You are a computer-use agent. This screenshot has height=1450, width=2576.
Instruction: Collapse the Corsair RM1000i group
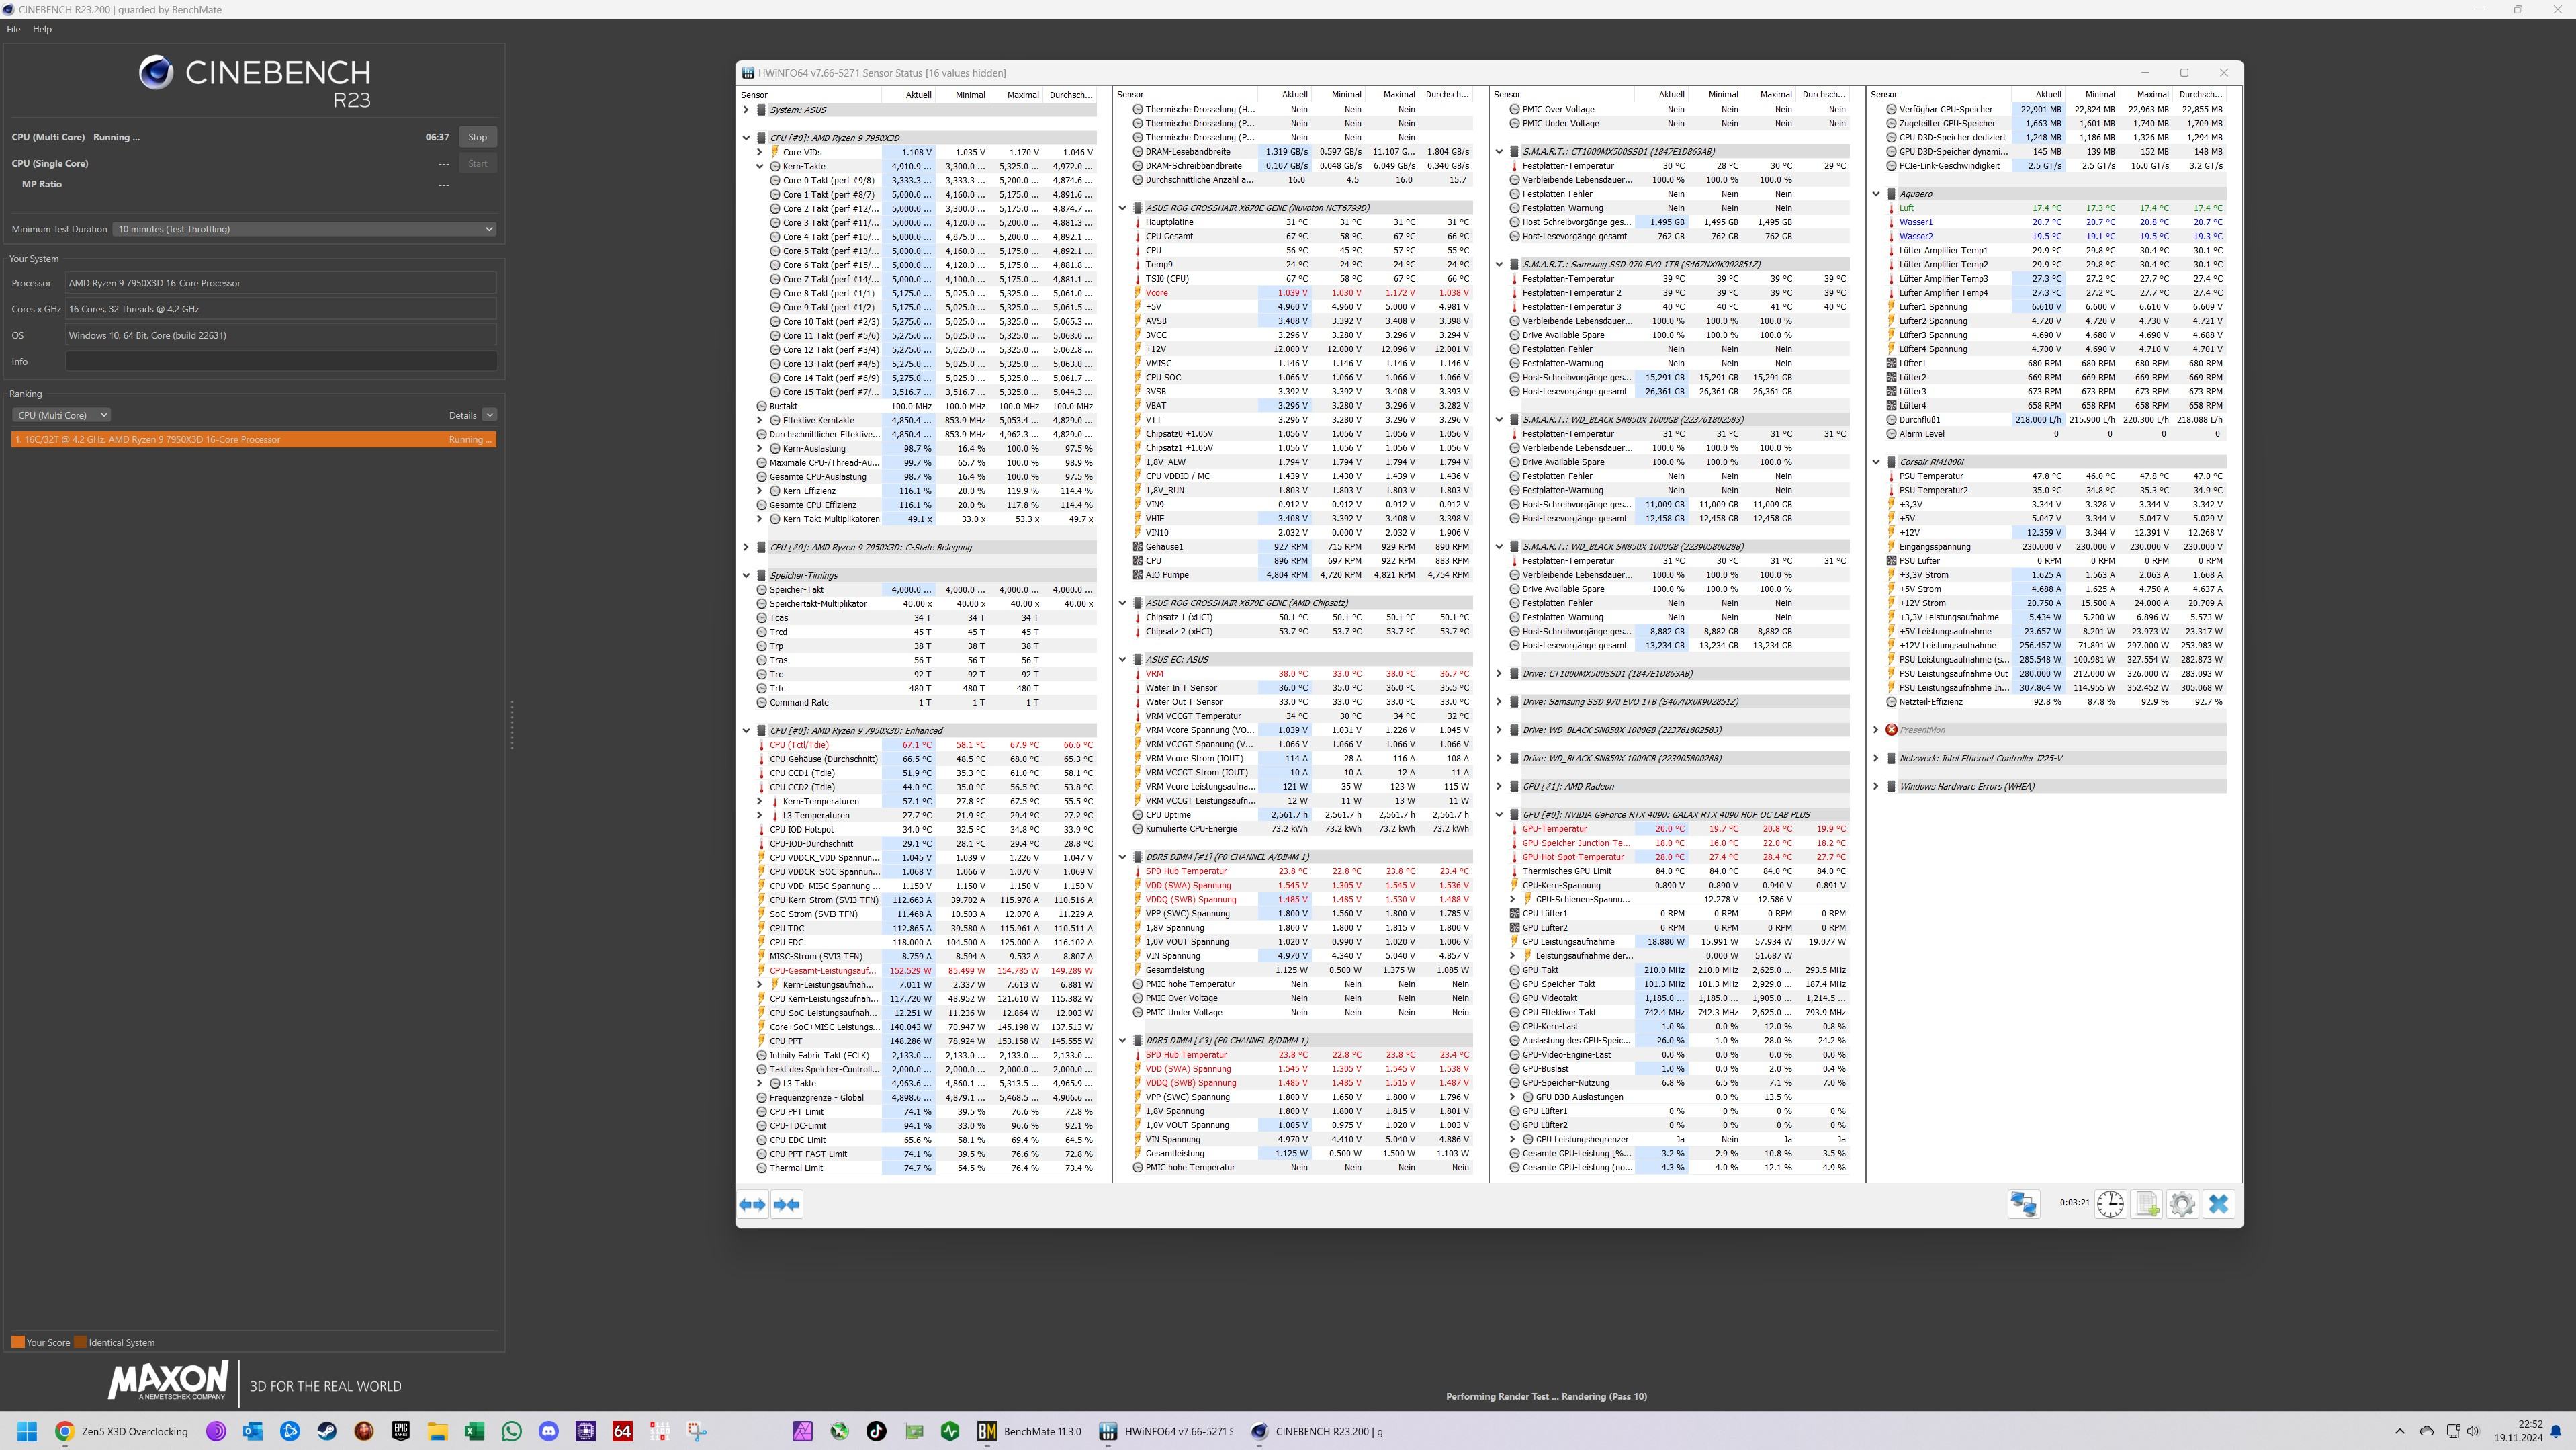1876,462
